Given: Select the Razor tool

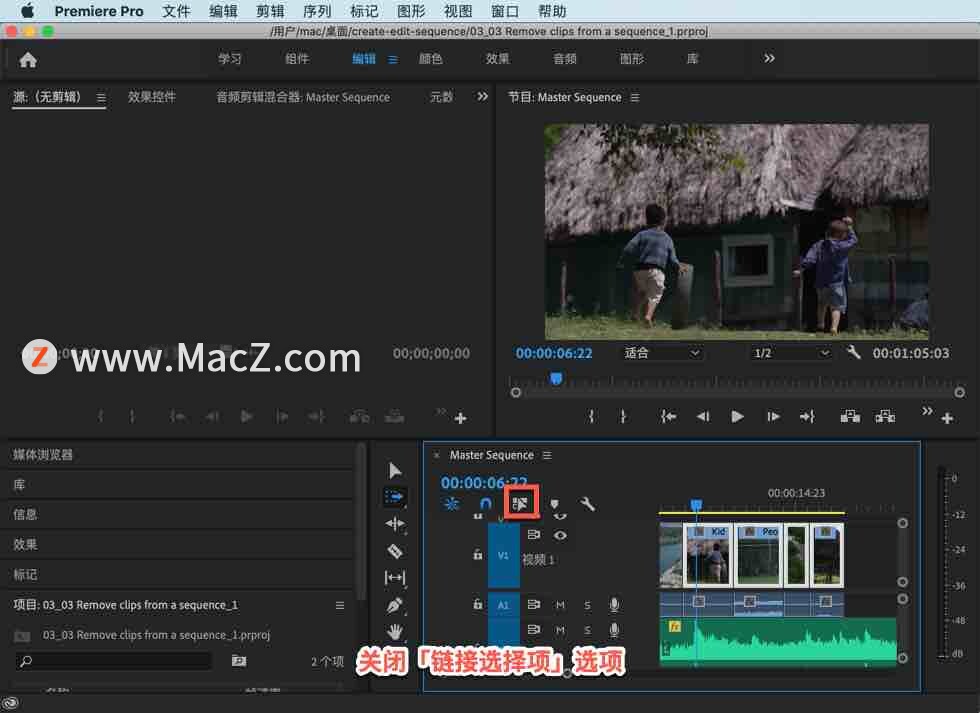Looking at the screenshot, I should coord(395,551).
